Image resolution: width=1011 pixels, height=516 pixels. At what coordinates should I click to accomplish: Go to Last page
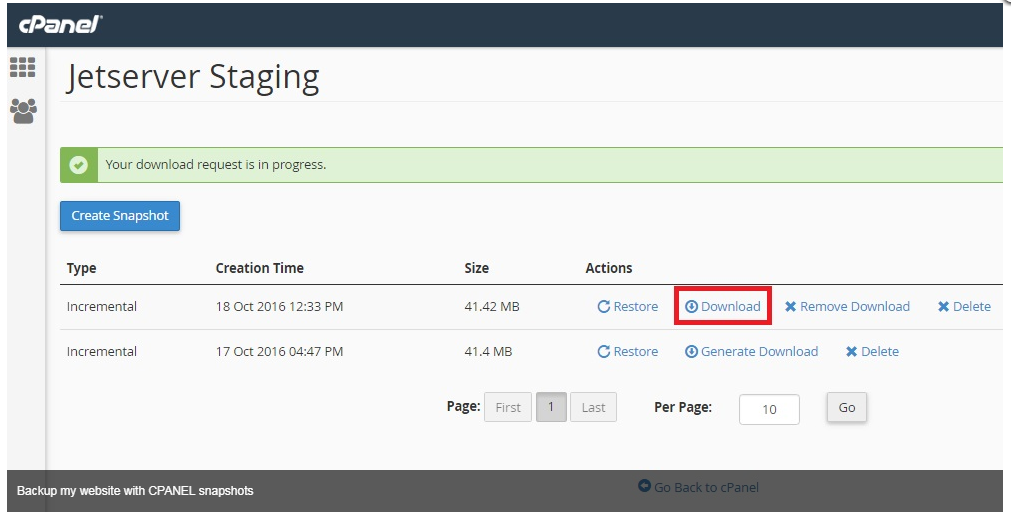pyautogui.click(x=593, y=407)
